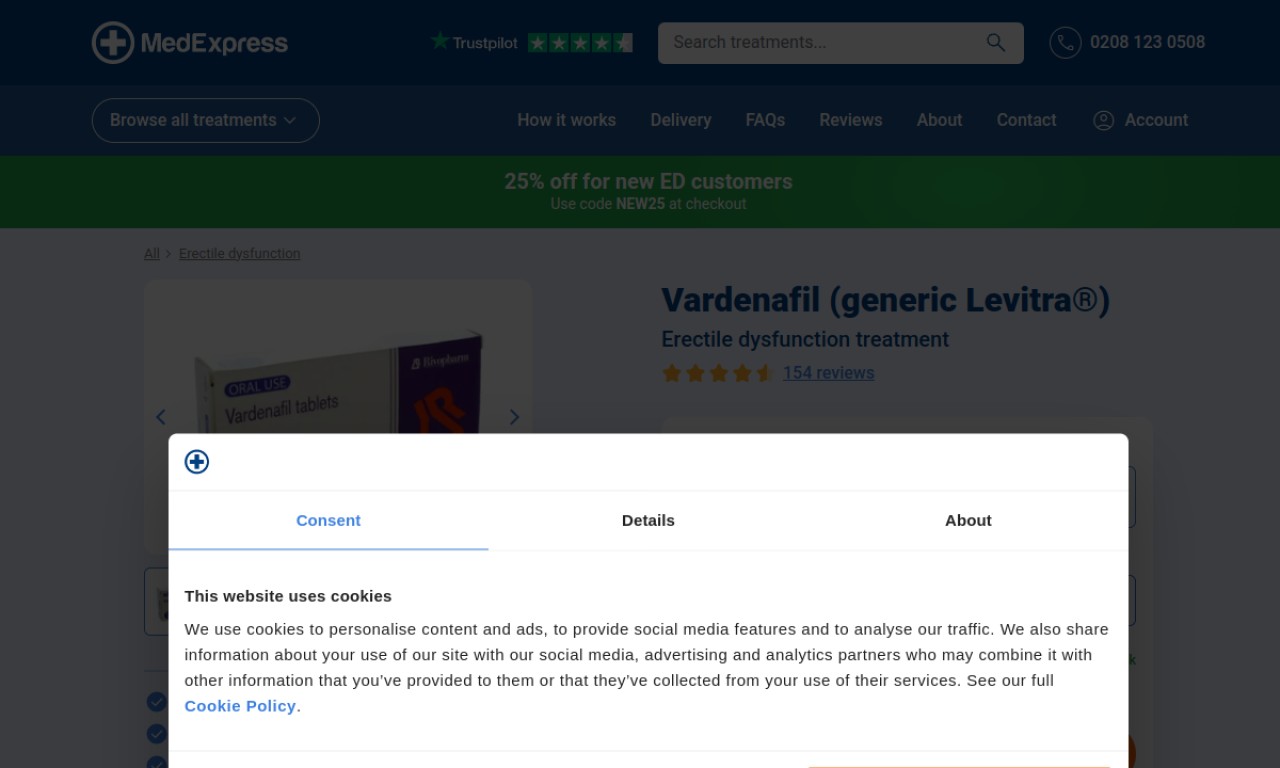Go to Erectile dysfunction breadcrumb
The height and width of the screenshot is (768, 1280).
point(239,254)
